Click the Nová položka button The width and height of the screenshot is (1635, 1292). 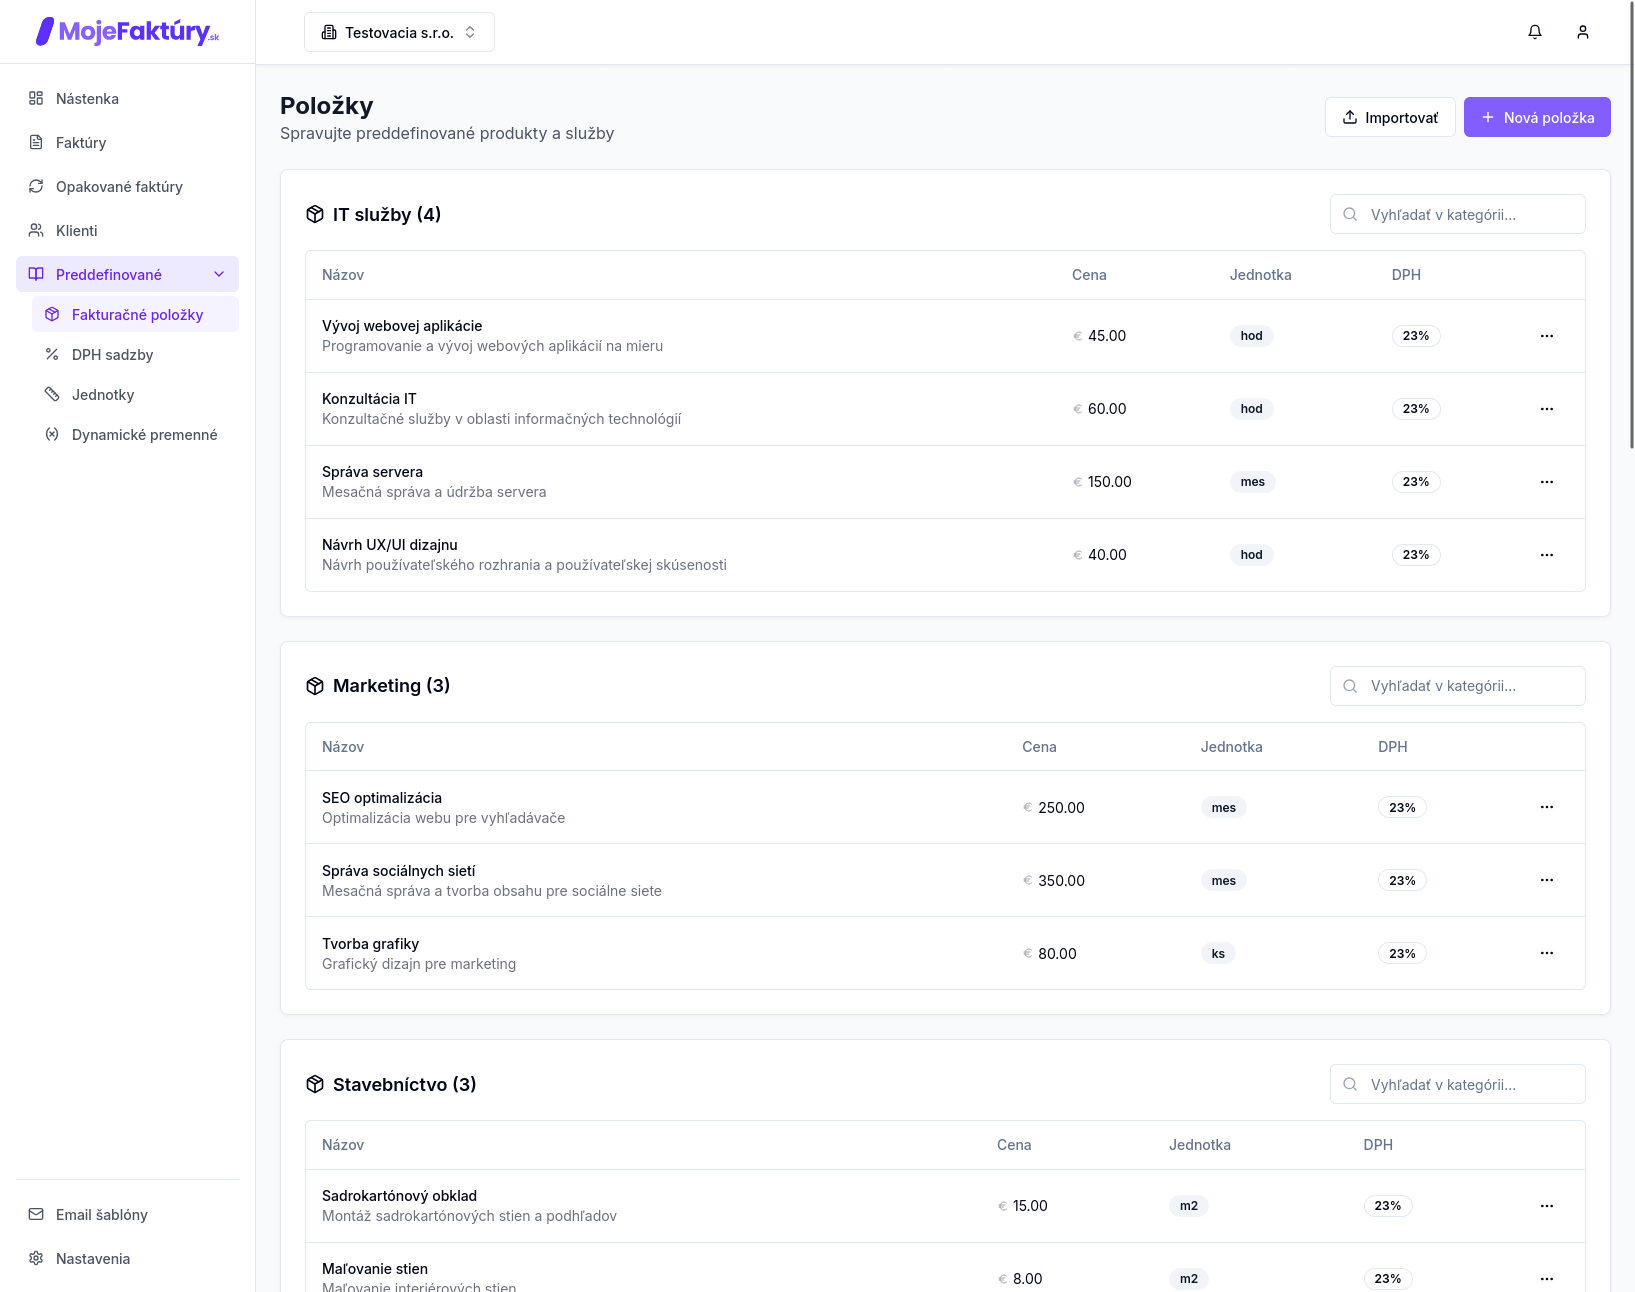tap(1536, 117)
